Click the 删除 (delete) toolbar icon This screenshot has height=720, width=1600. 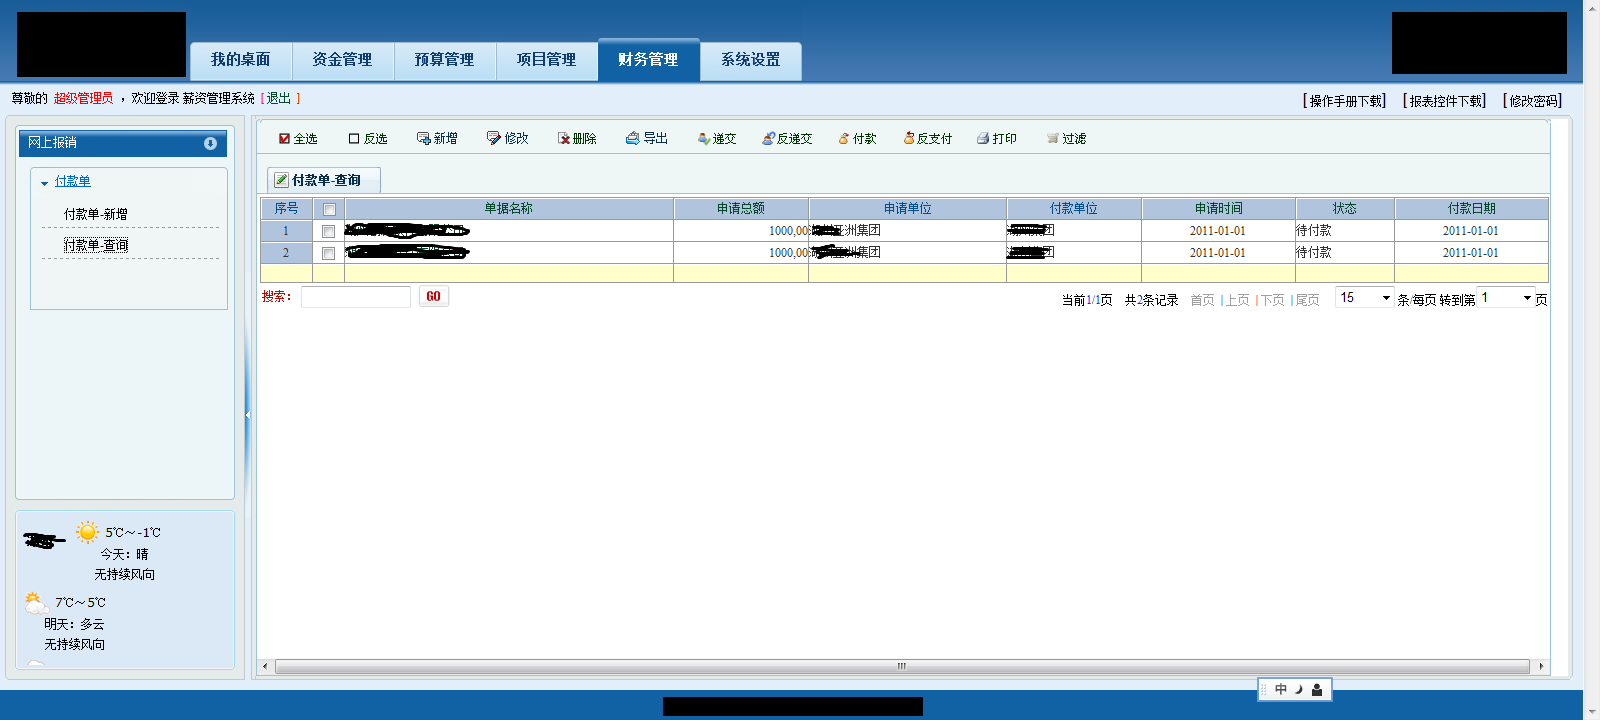coord(564,139)
